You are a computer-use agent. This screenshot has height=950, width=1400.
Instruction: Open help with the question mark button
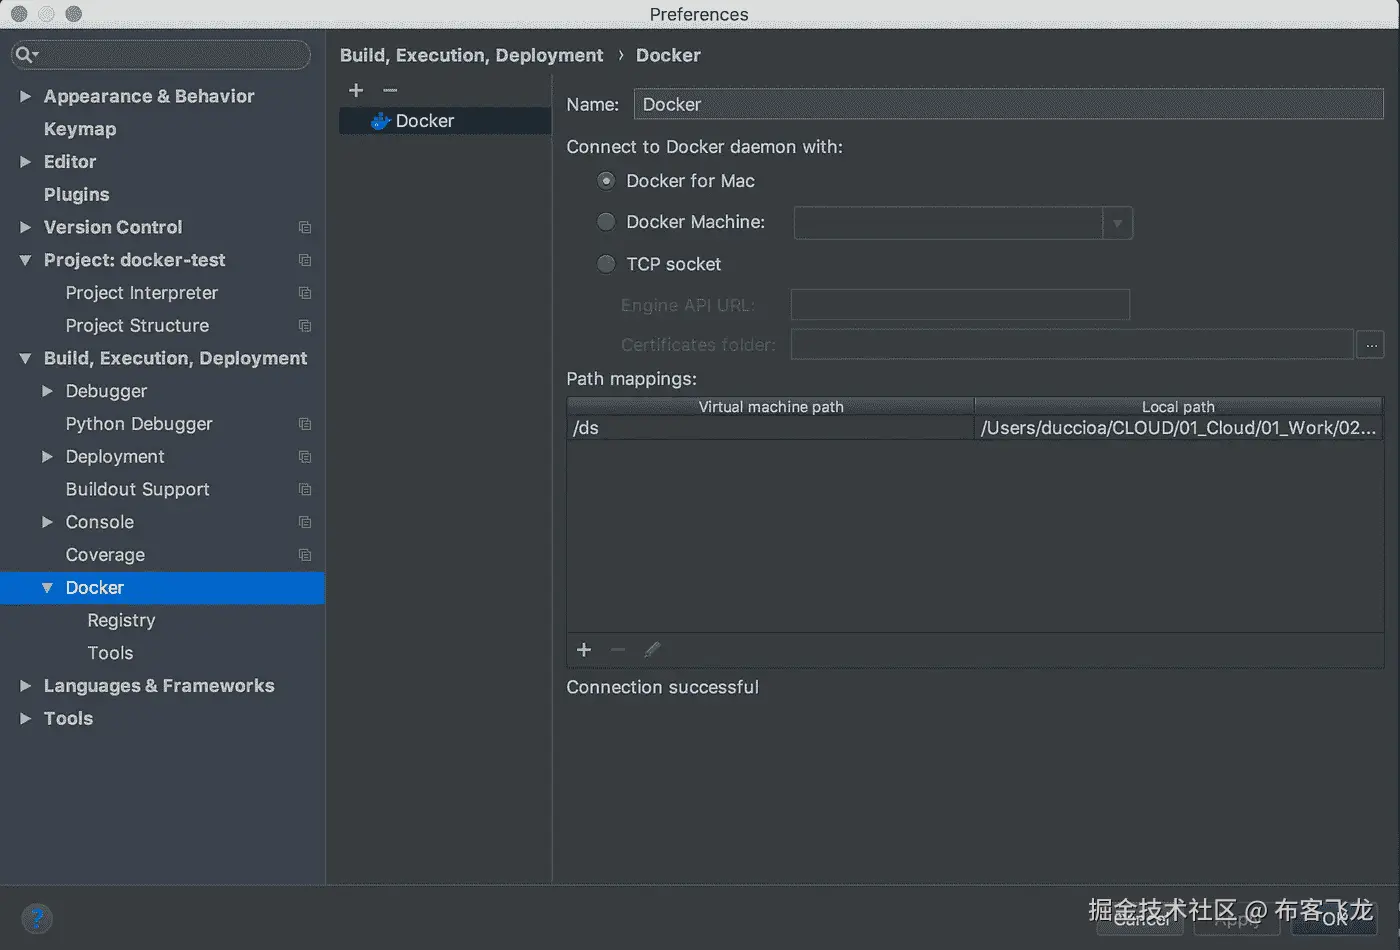coord(37,918)
